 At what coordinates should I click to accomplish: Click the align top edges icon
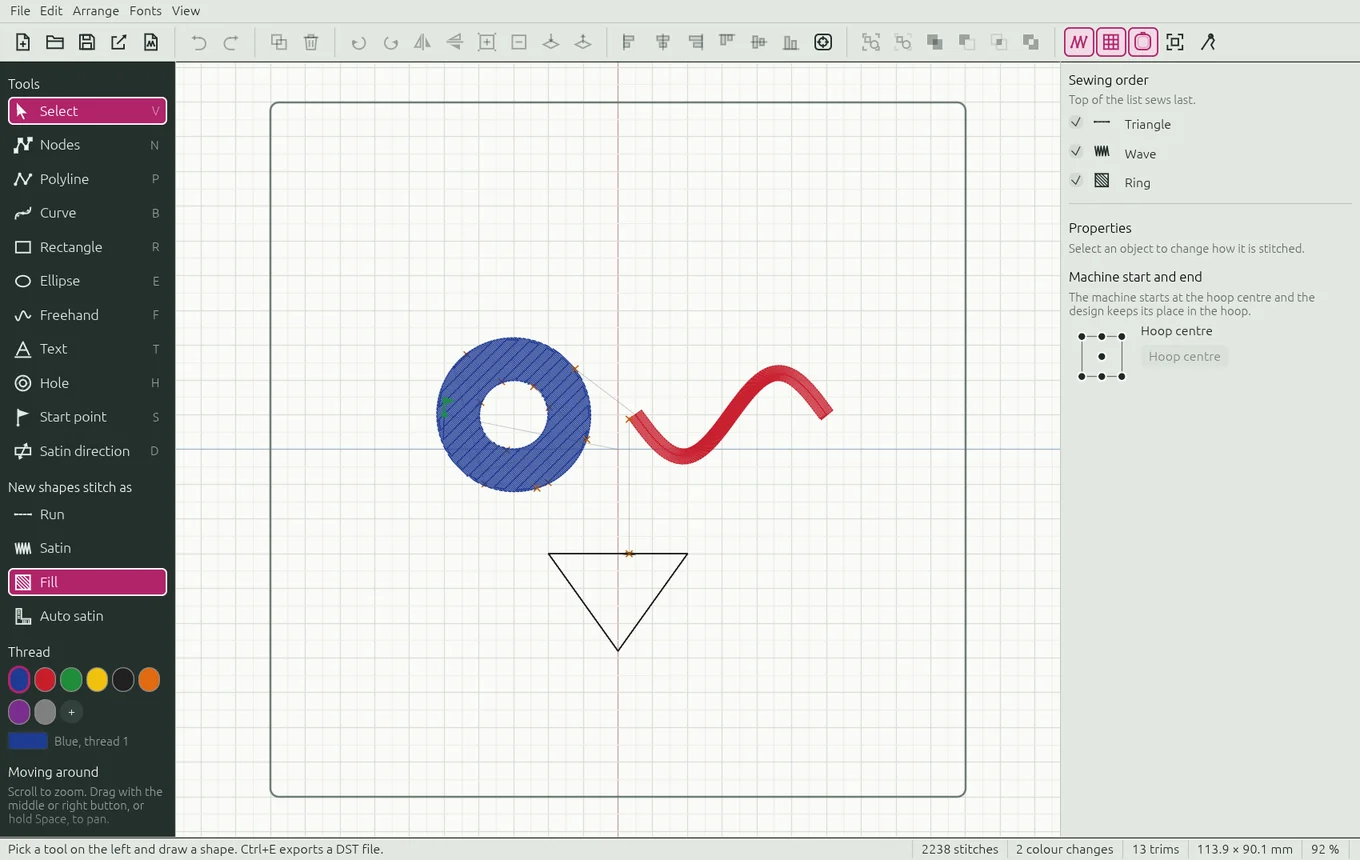click(727, 42)
